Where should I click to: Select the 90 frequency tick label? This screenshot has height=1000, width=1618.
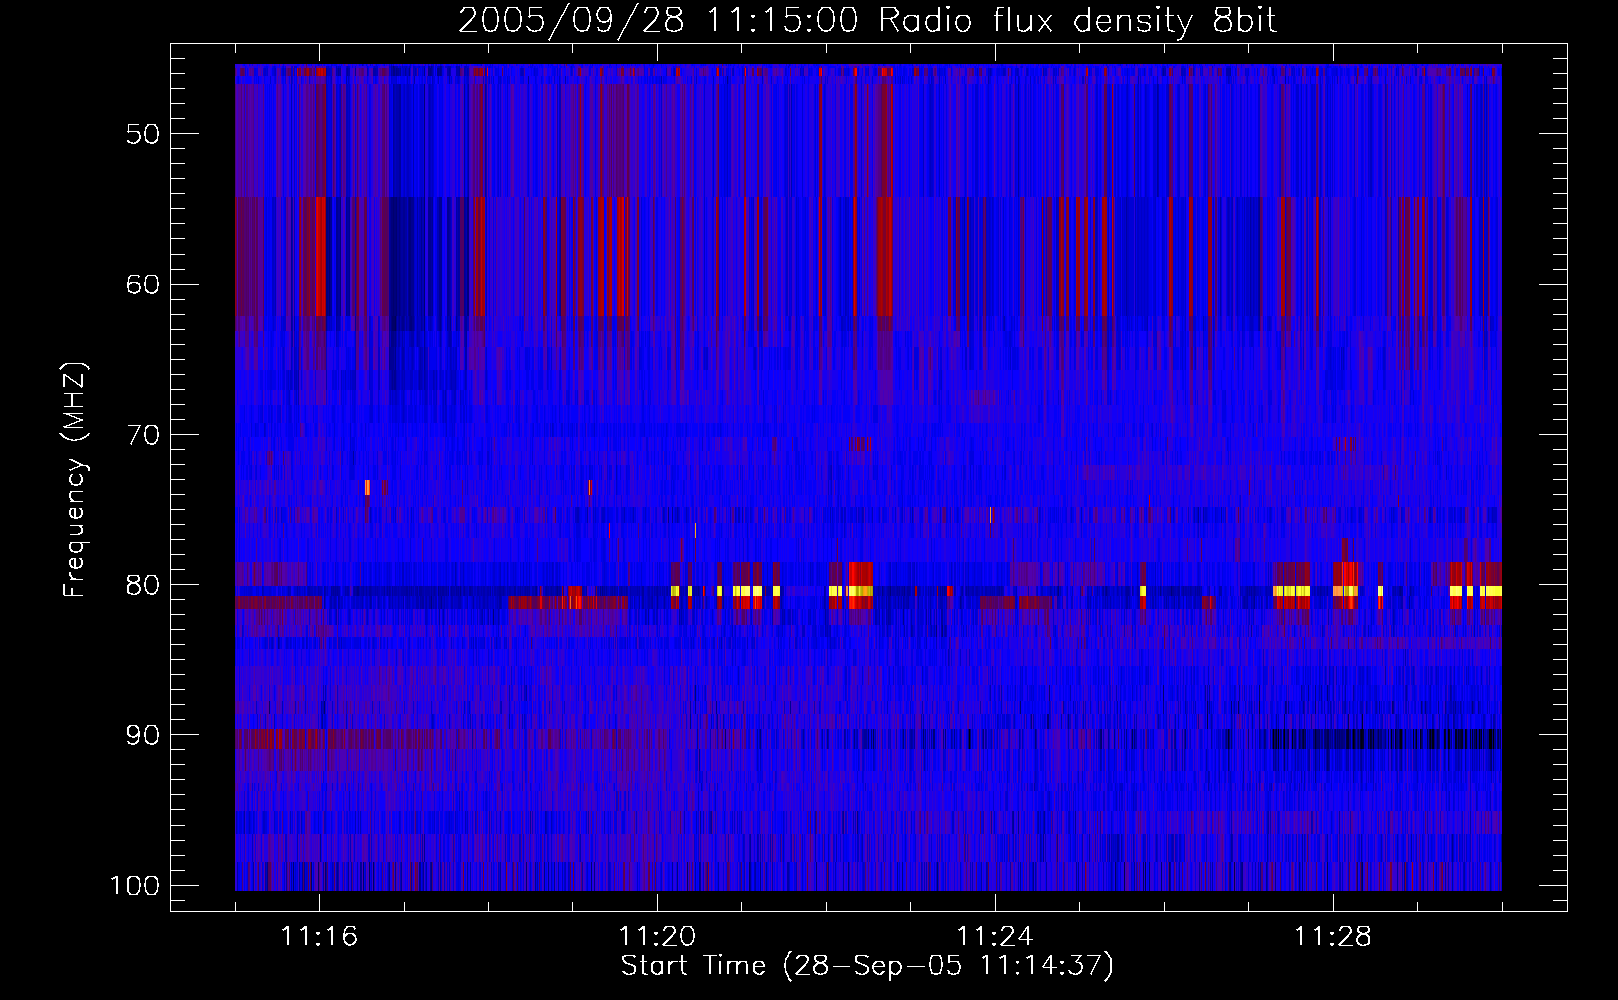pos(143,736)
